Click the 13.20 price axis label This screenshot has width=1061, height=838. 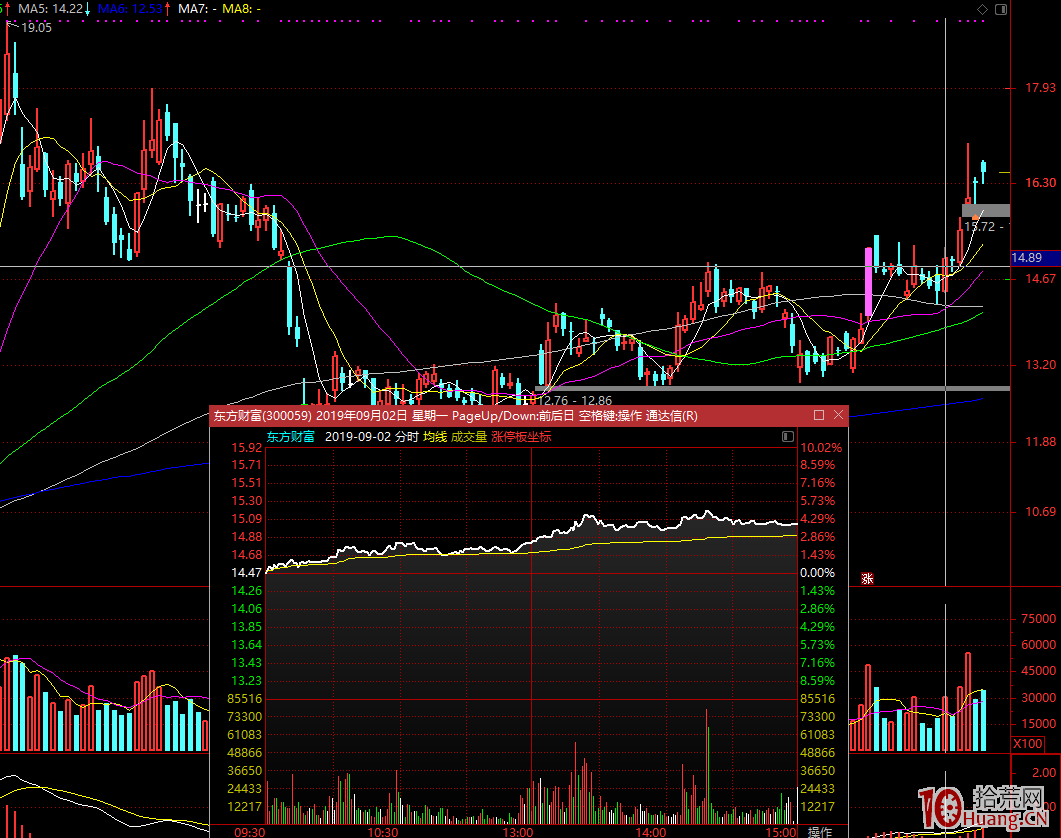pos(1040,365)
